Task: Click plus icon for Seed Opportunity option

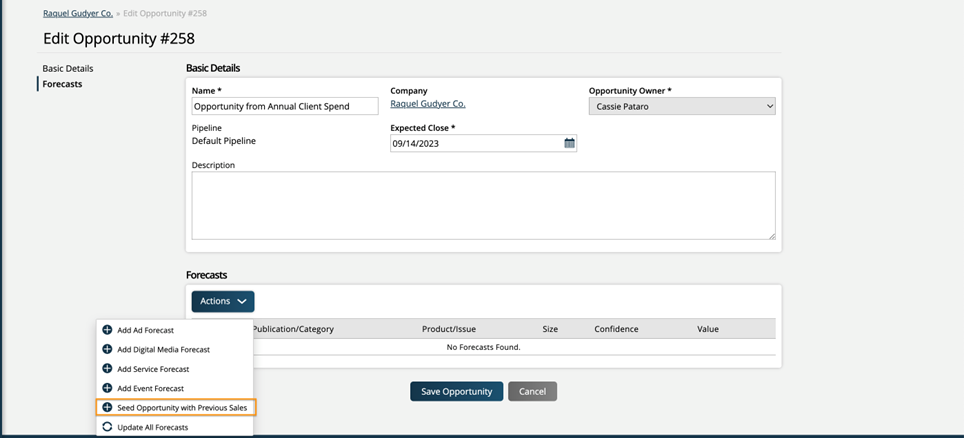Action: point(107,407)
